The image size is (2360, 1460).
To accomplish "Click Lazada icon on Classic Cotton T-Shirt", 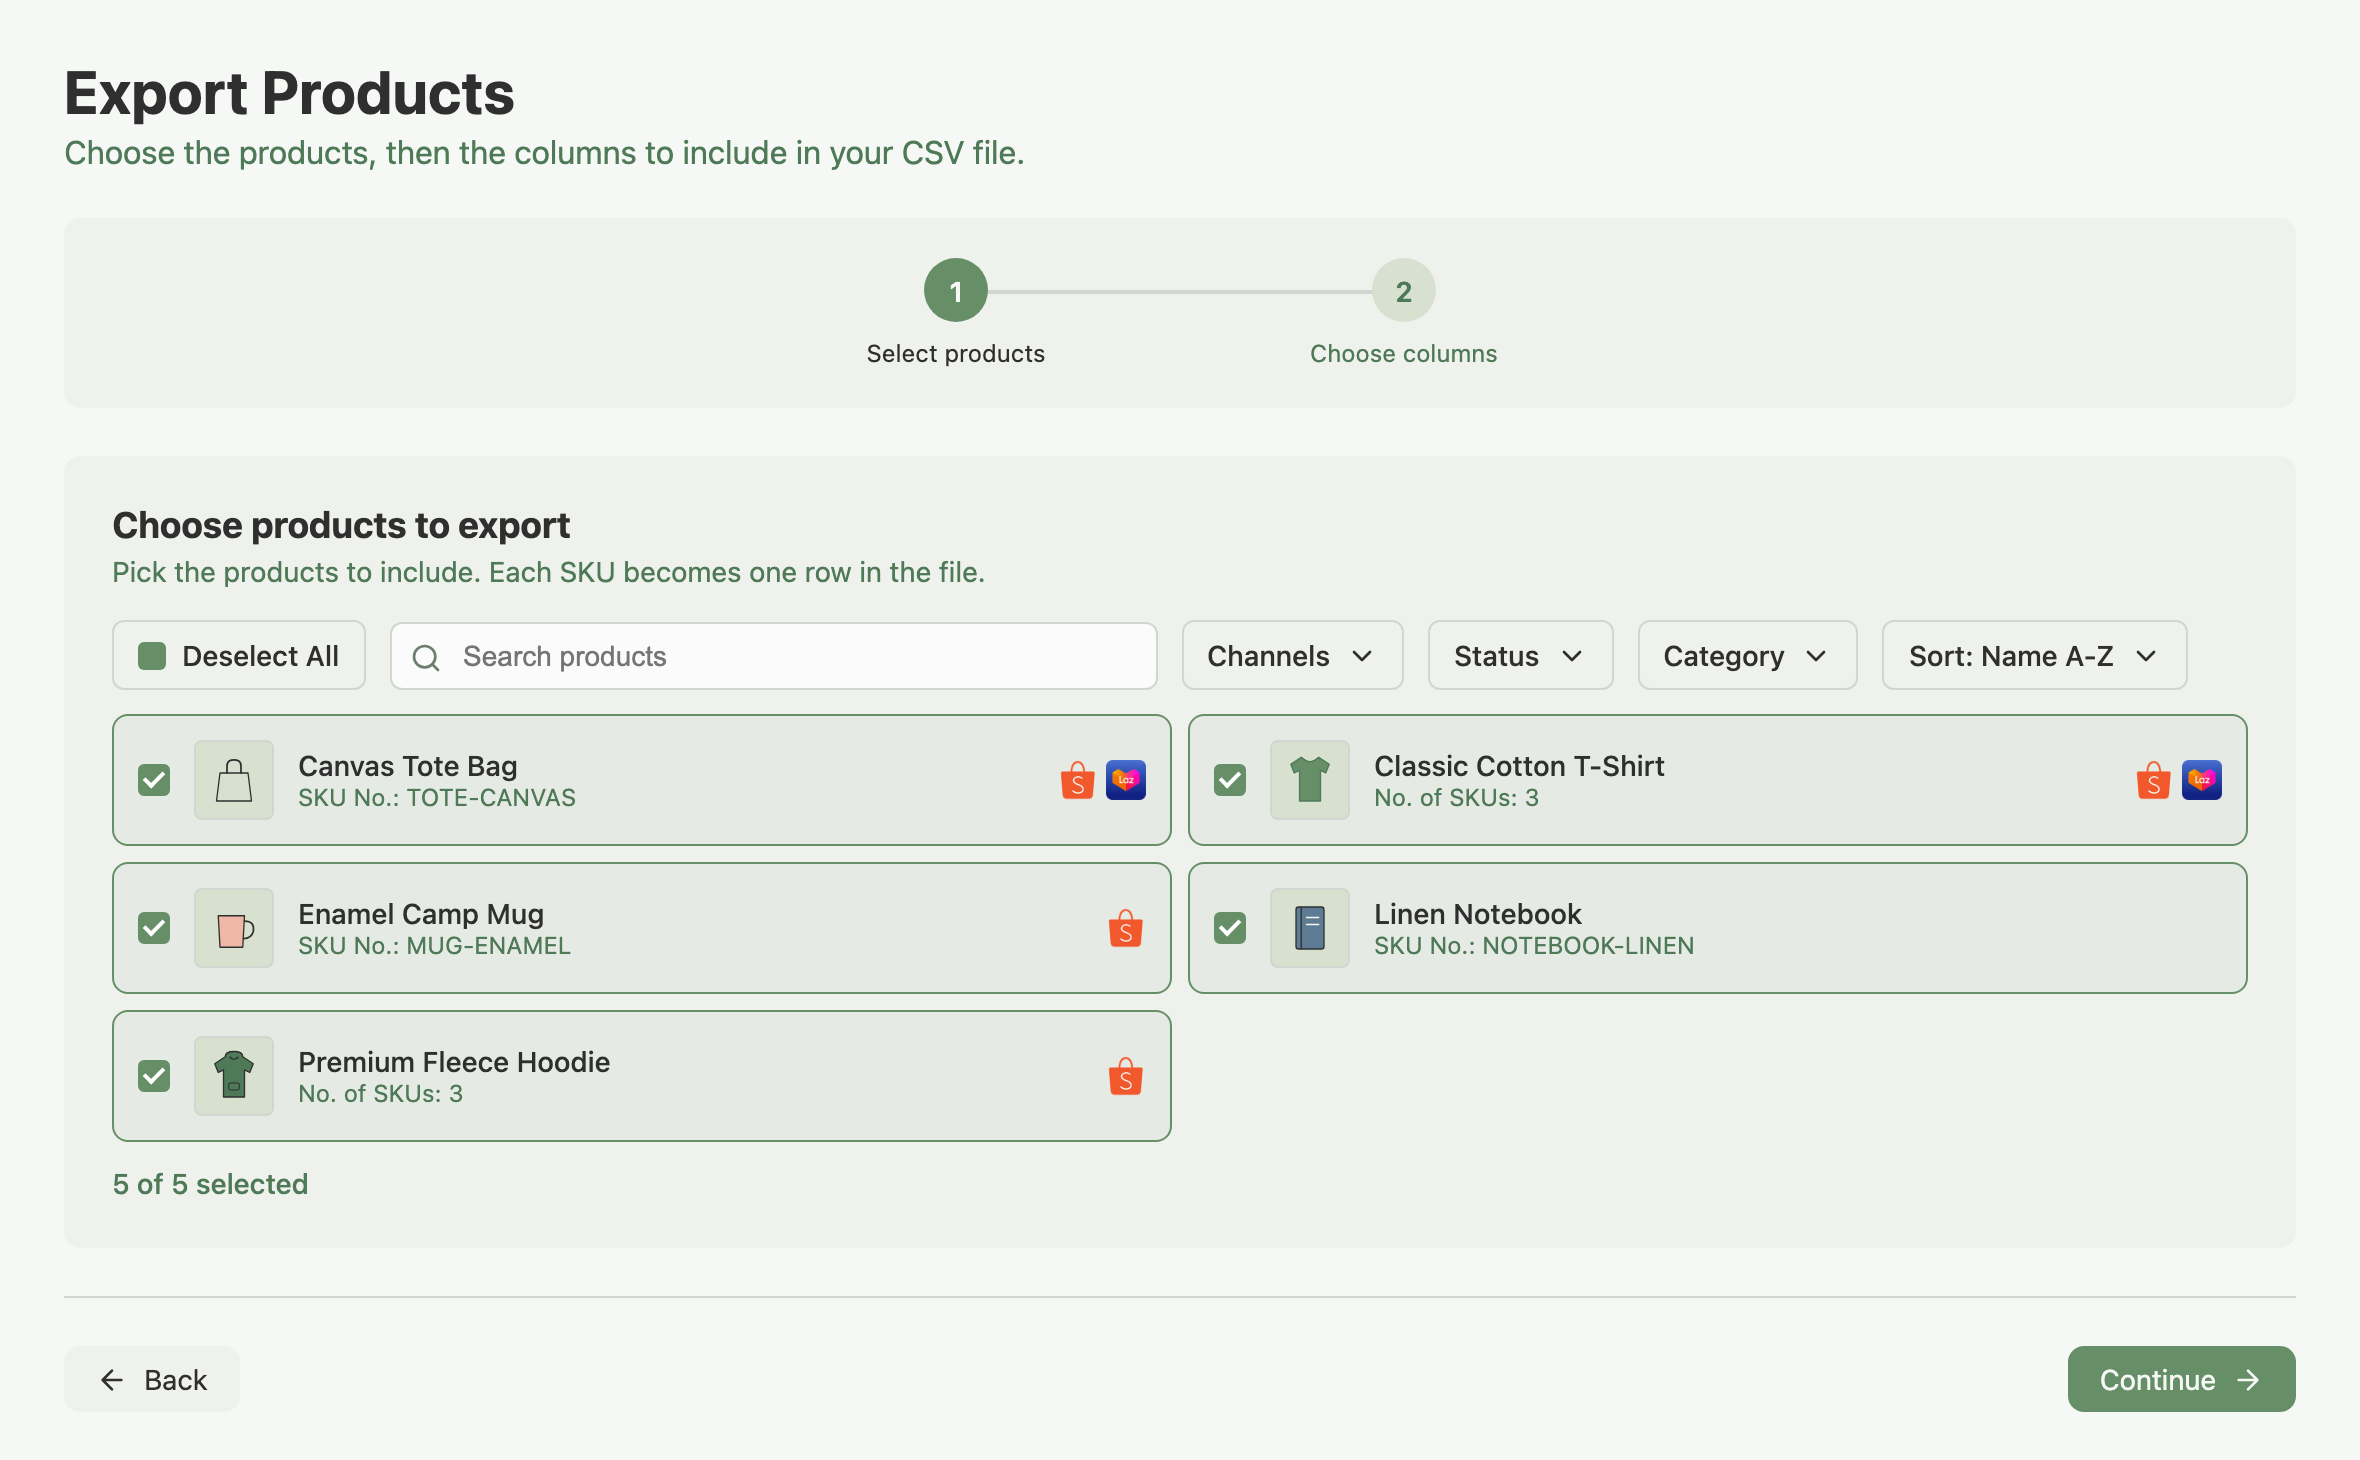I will click(x=2202, y=780).
